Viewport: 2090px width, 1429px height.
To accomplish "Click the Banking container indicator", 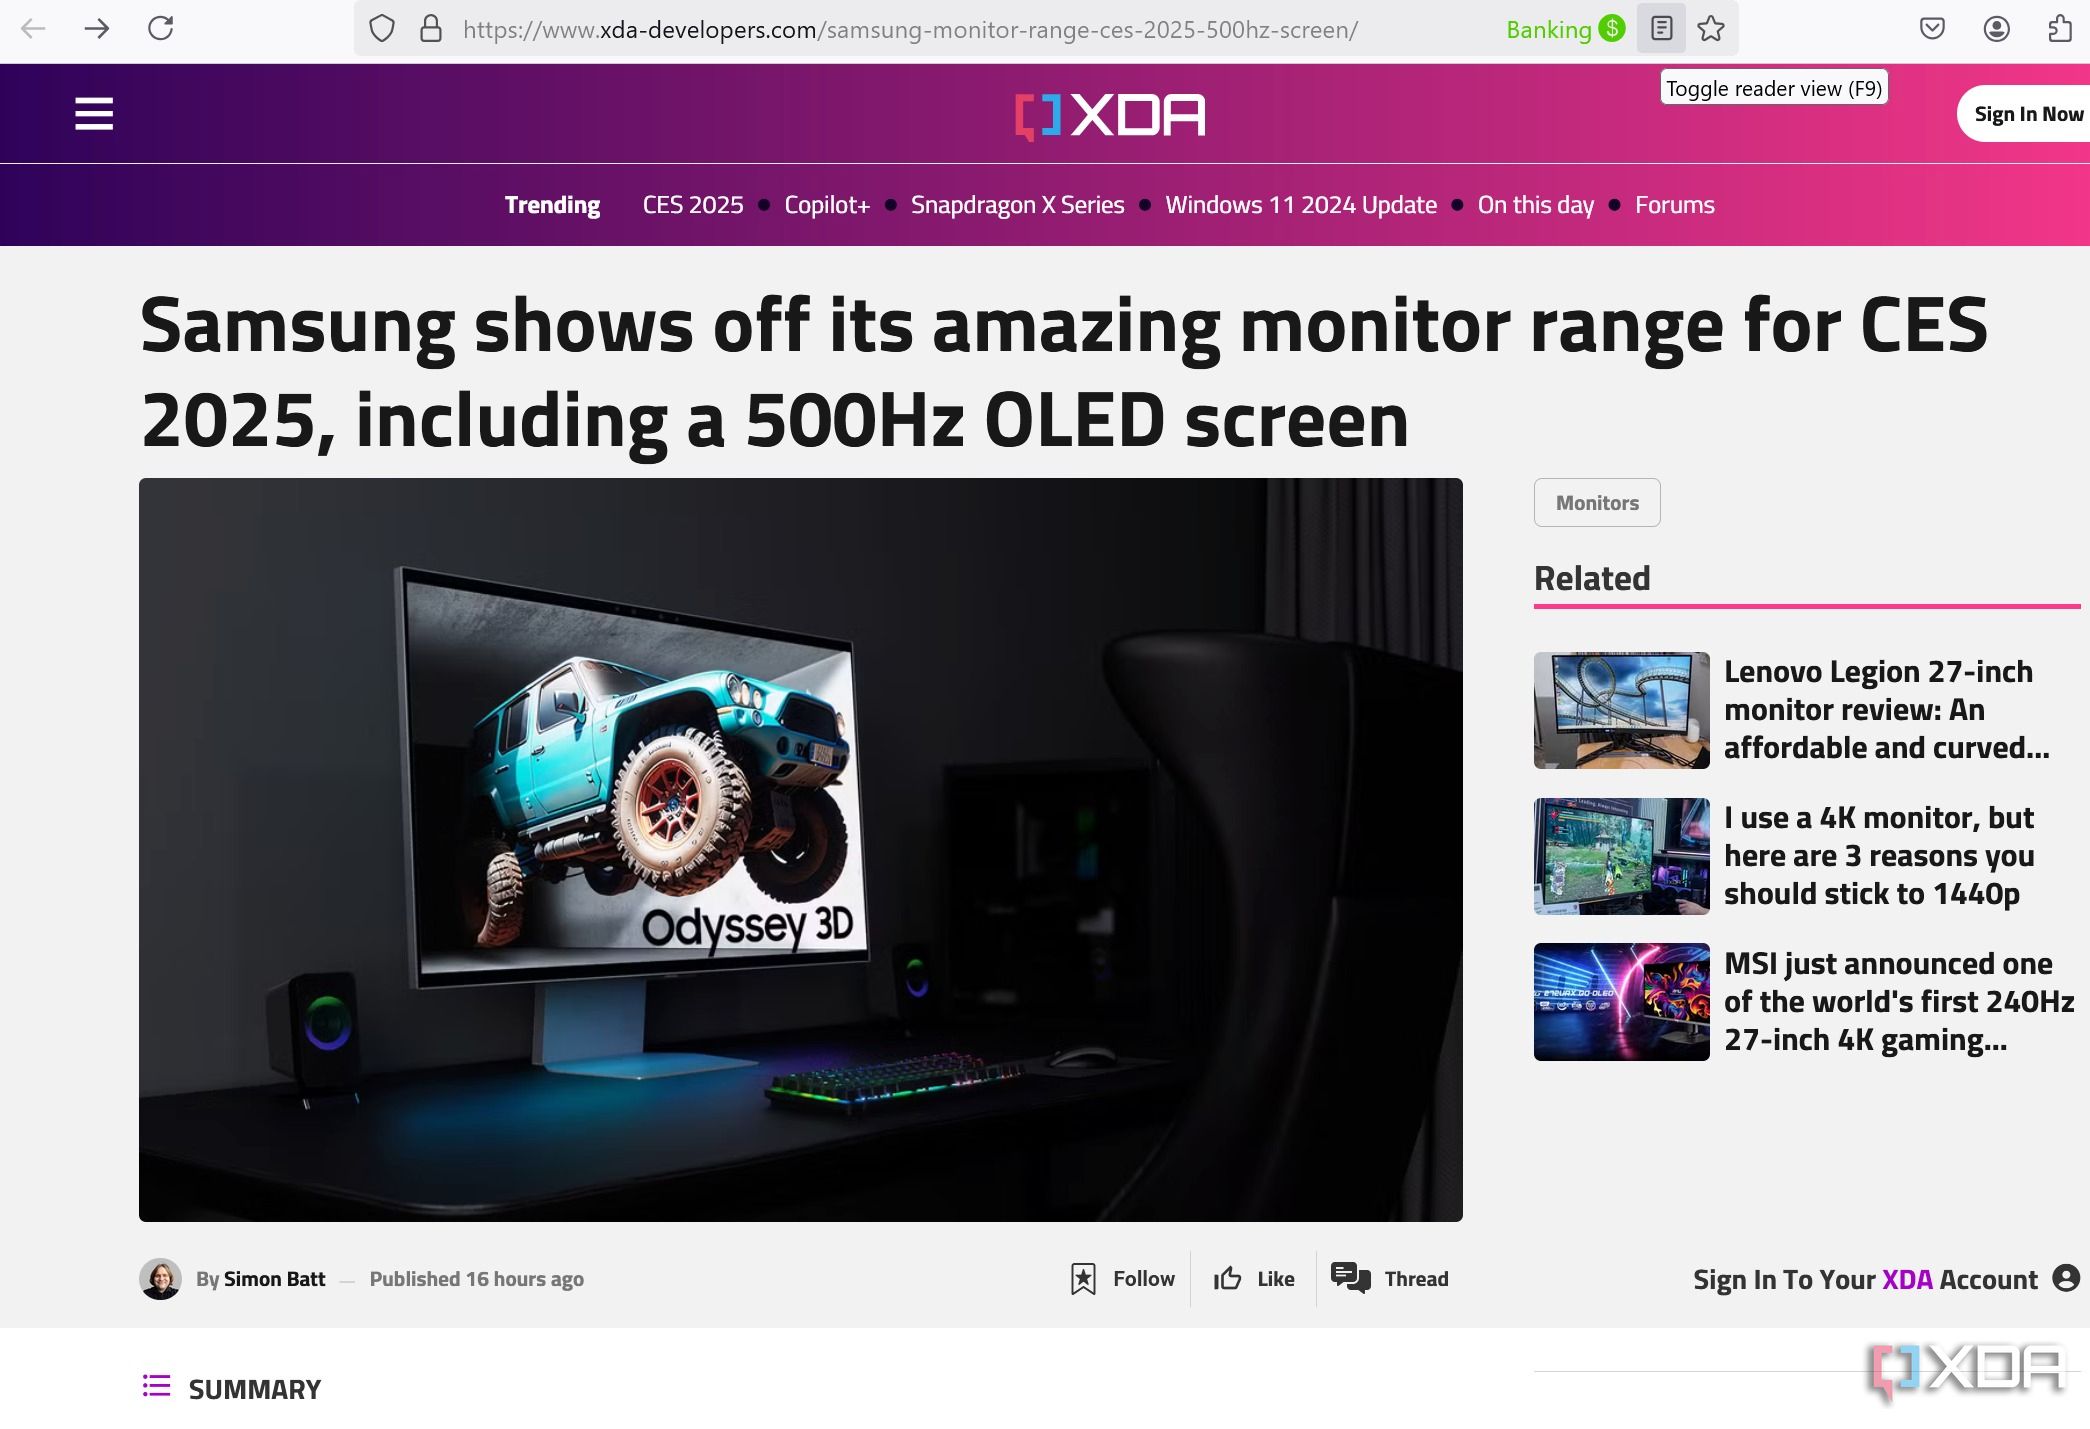I will coord(1566,29).
